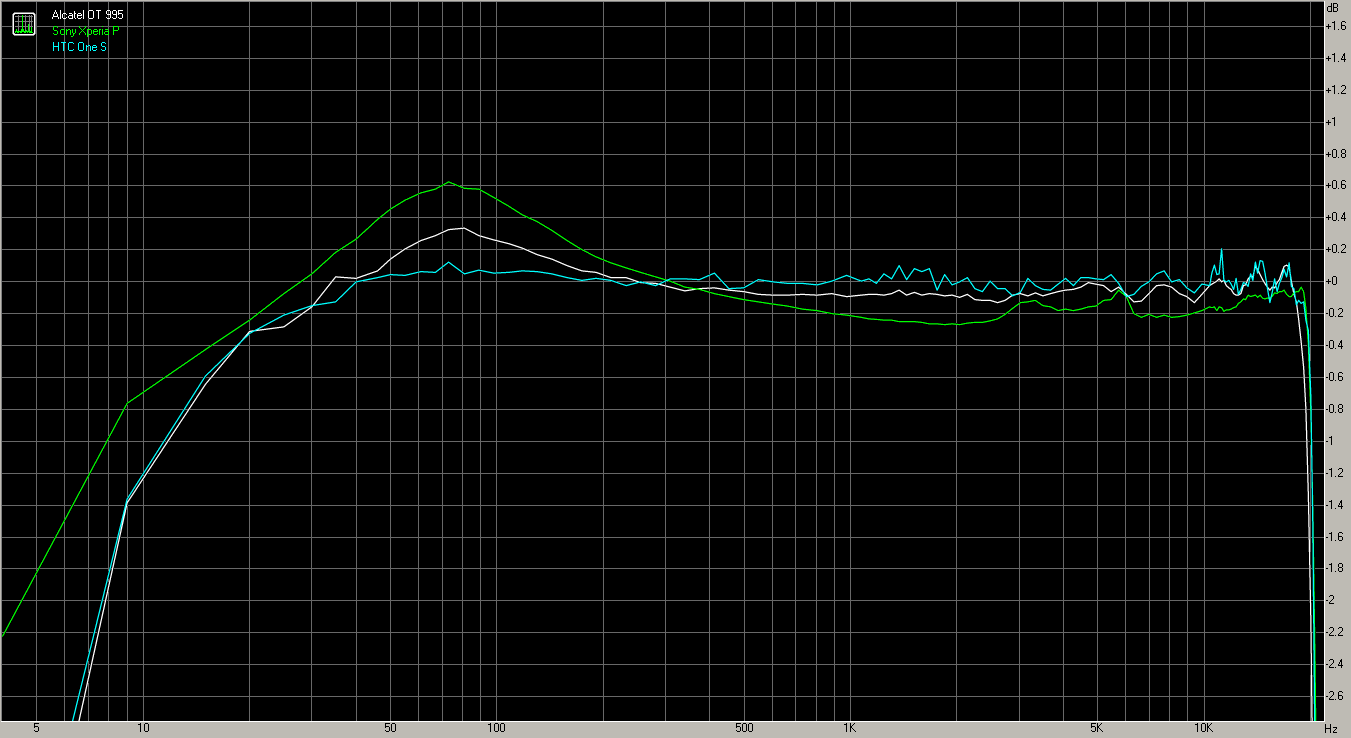1351x738 pixels.
Task: Select the green "Sony Xperia P" legend entry
Action: click(85, 32)
